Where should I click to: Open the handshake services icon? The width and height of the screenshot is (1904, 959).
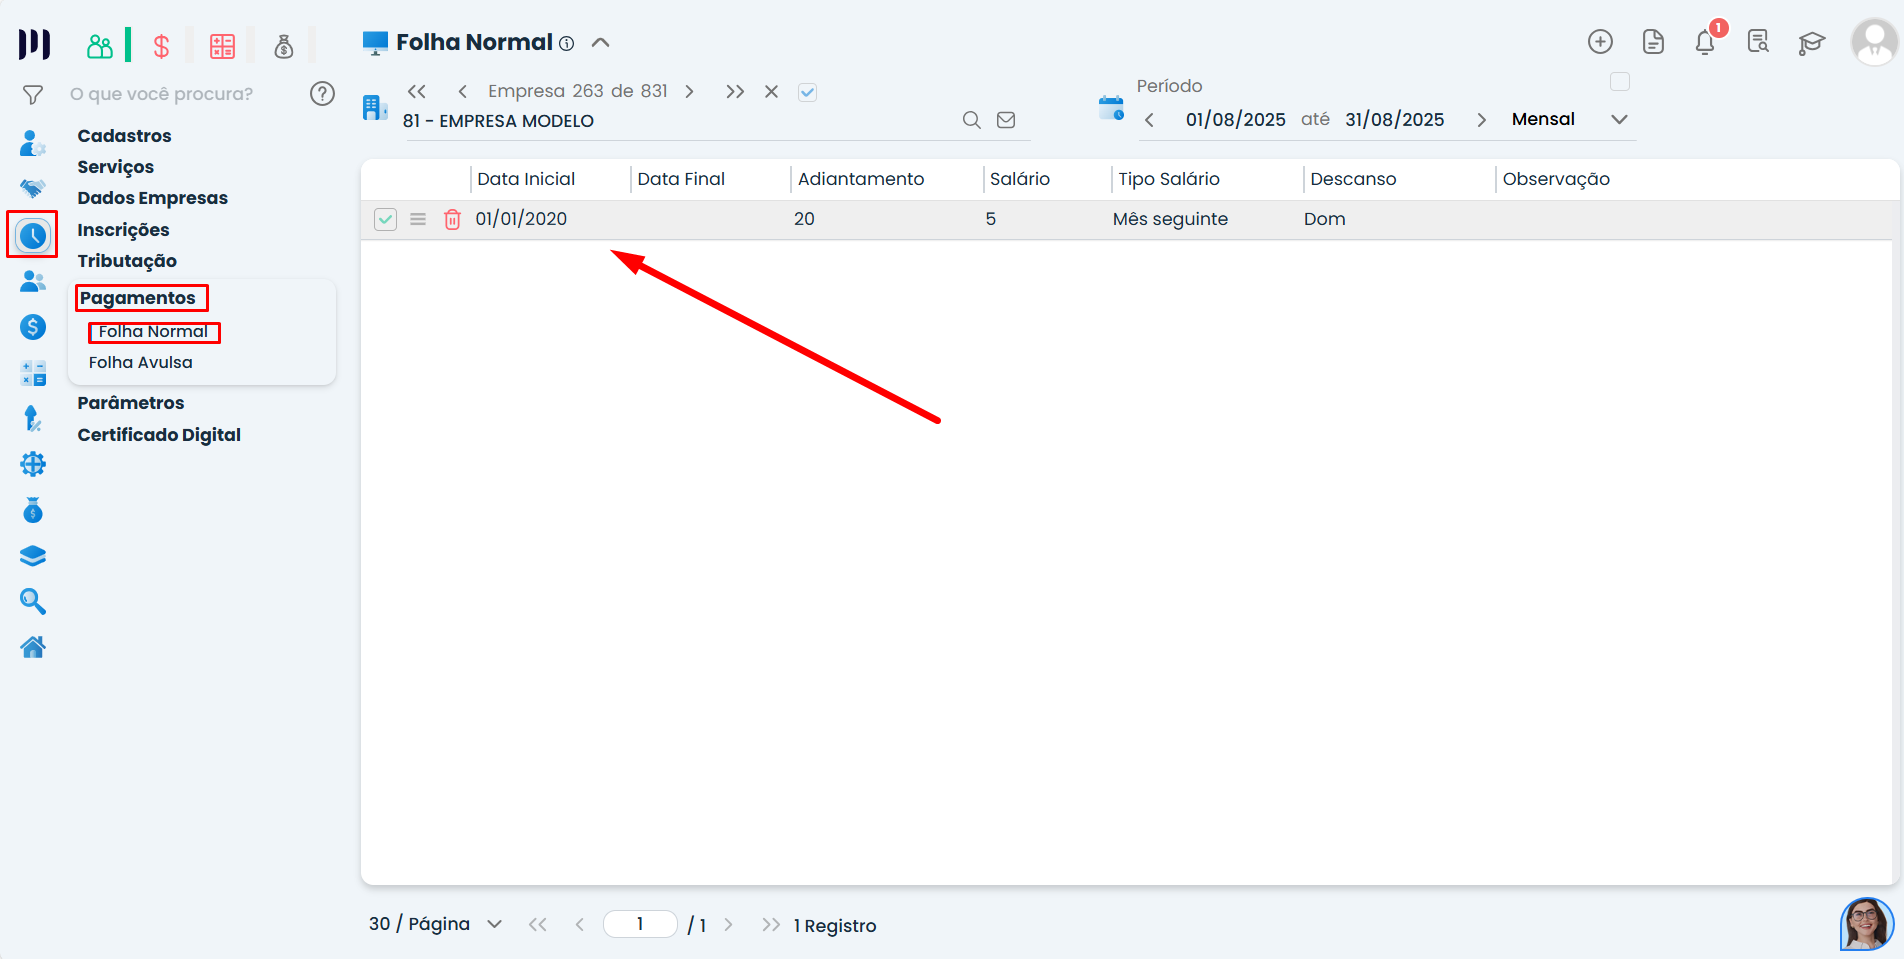point(33,188)
